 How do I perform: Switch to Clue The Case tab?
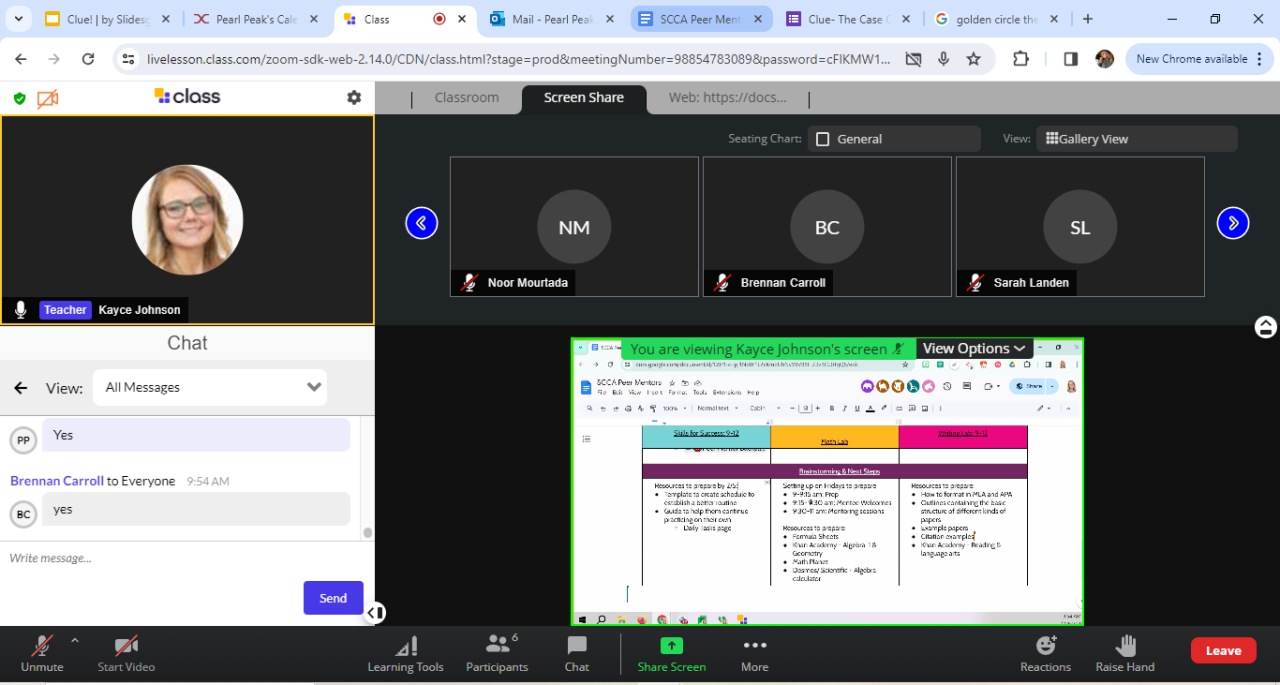tap(849, 19)
